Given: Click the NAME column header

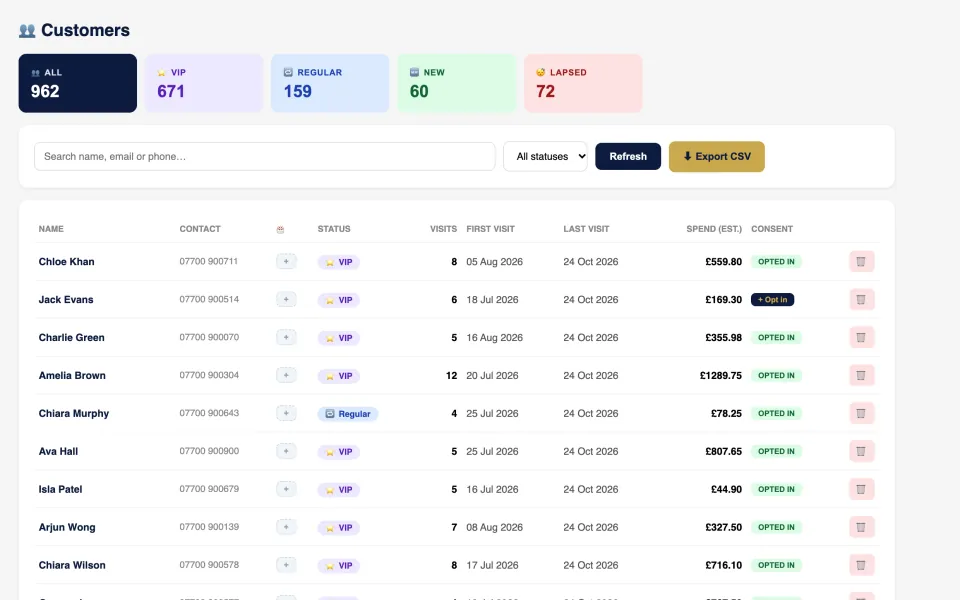Looking at the screenshot, I should (51, 229).
